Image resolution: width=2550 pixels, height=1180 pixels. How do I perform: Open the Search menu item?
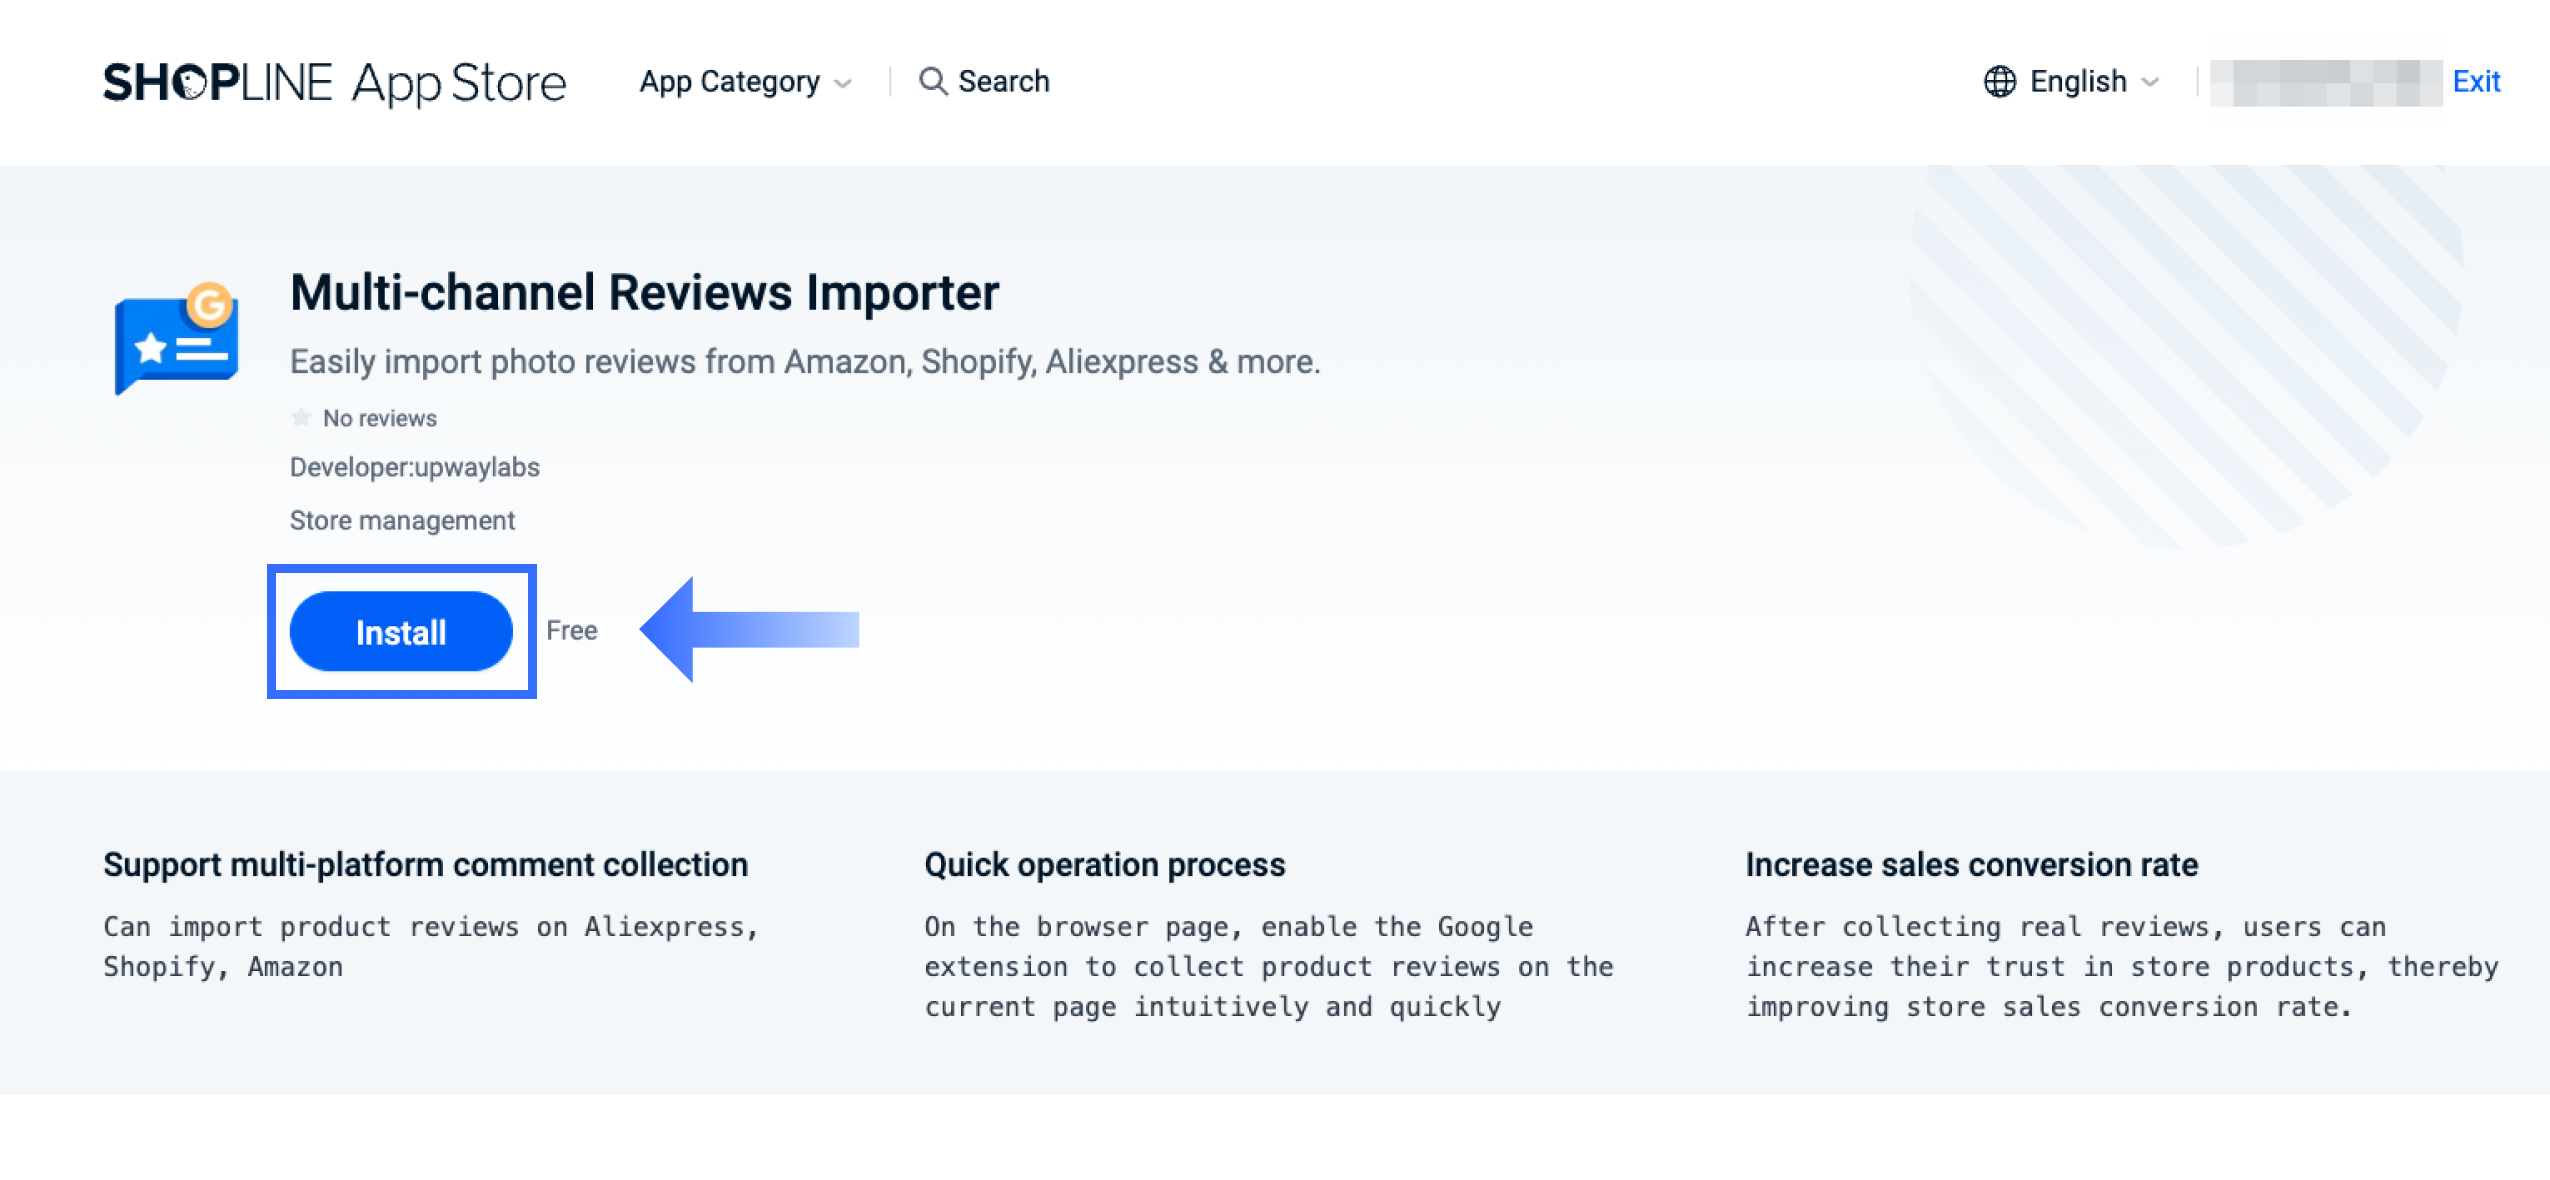(x=1003, y=81)
